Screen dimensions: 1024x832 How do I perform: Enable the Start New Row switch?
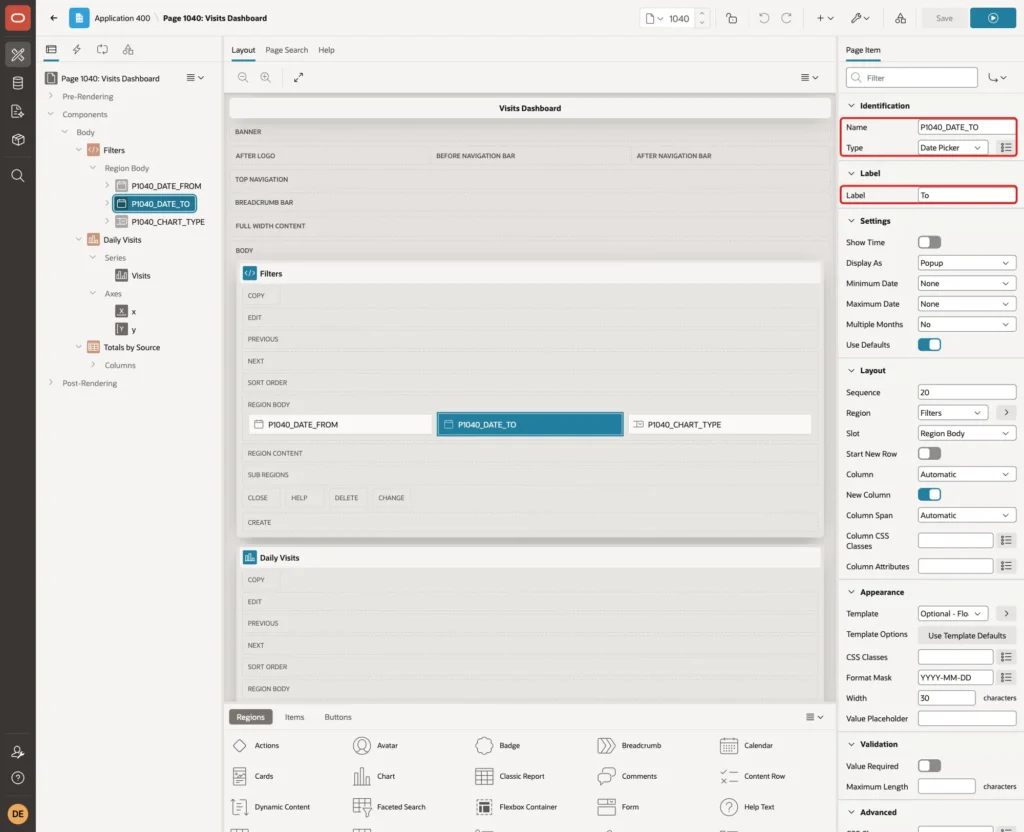coord(929,454)
